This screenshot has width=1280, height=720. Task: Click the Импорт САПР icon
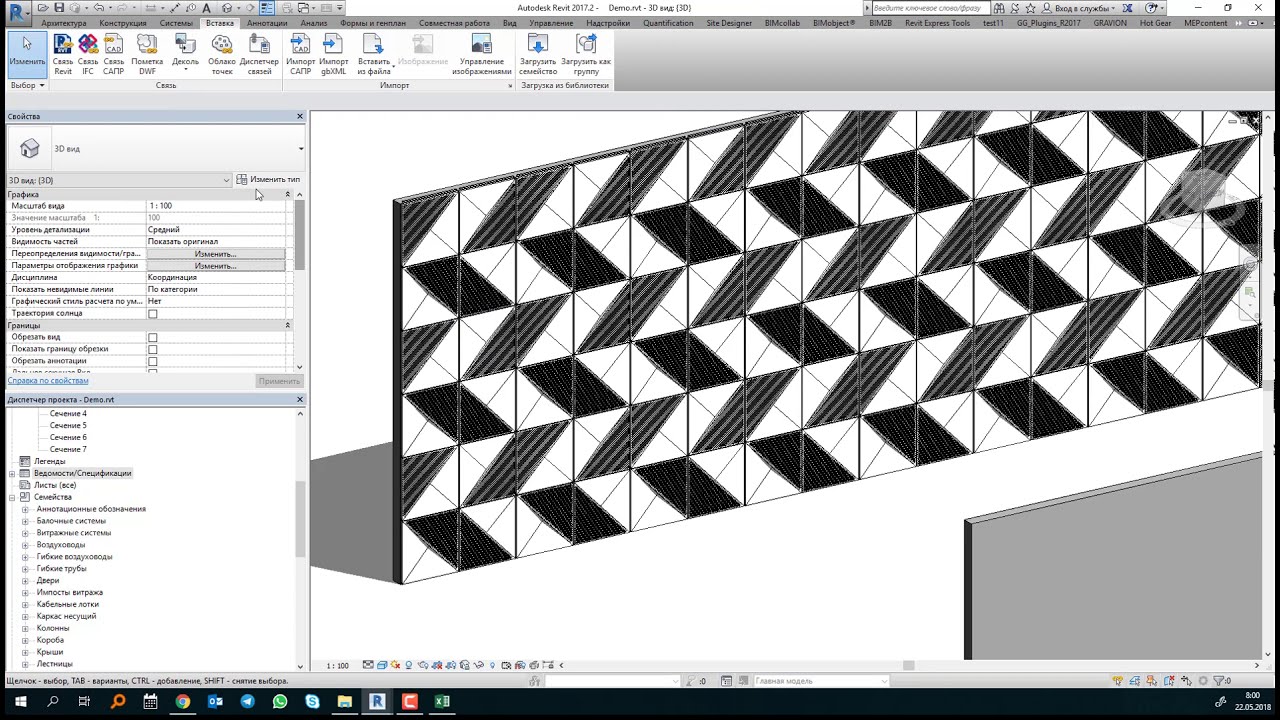300,55
